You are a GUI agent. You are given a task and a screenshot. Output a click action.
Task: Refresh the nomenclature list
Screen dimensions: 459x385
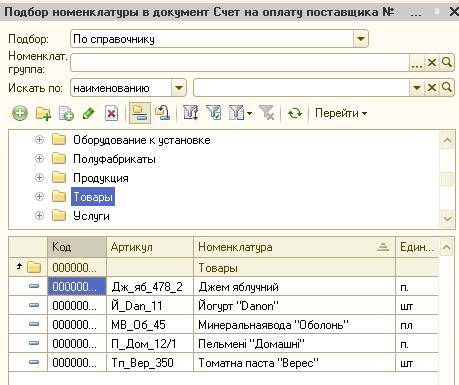[x=295, y=113]
